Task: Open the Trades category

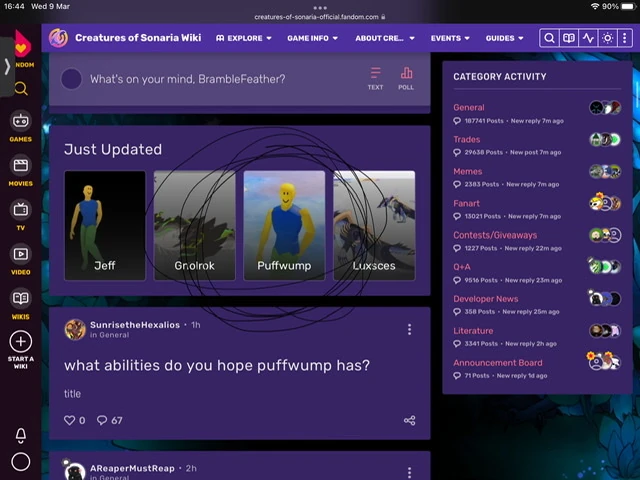Action: (467, 139)
